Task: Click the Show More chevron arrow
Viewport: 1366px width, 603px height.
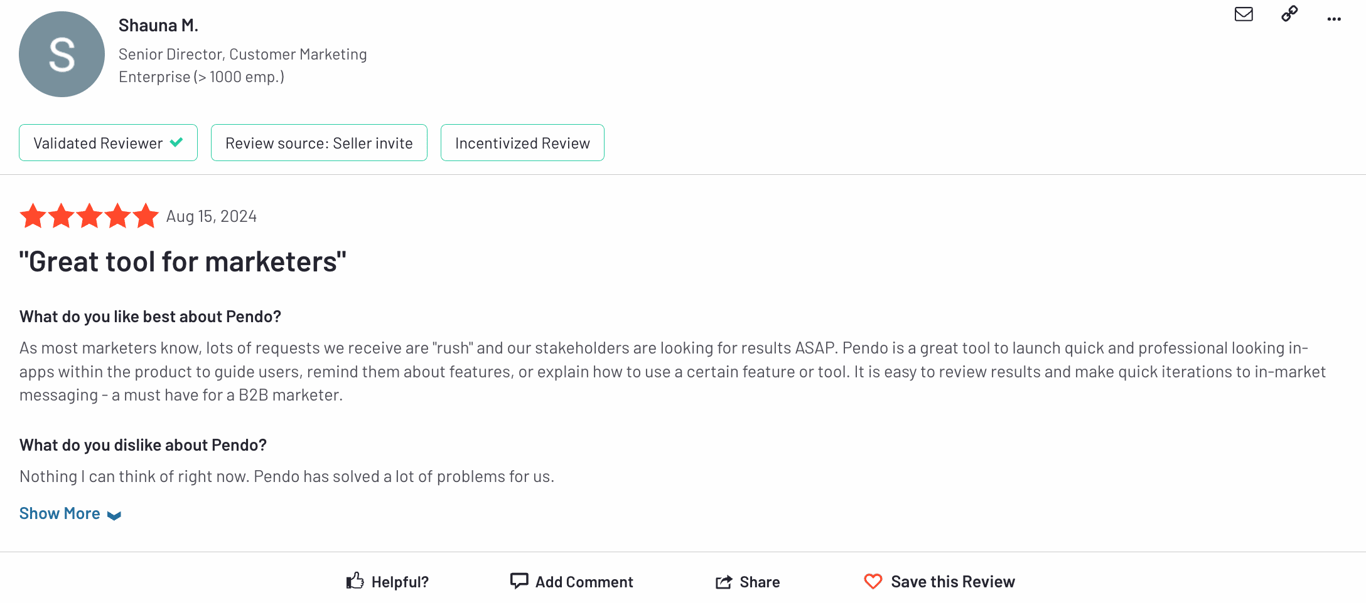Action: pos(114,515)
